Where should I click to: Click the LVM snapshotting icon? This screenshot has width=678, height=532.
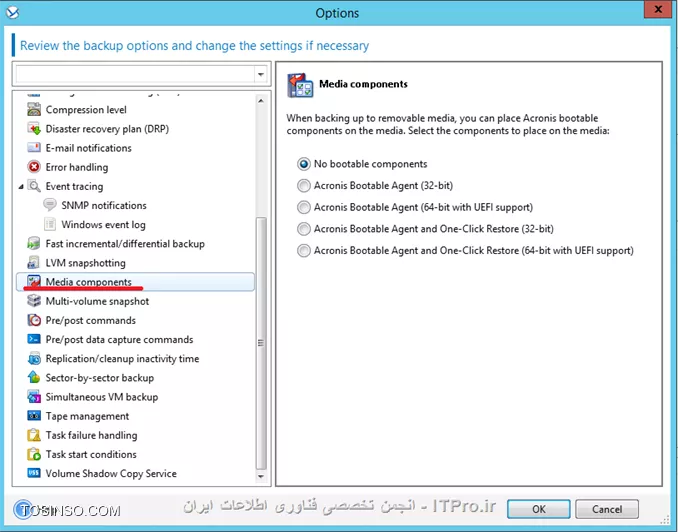click(x=34, y=263)
